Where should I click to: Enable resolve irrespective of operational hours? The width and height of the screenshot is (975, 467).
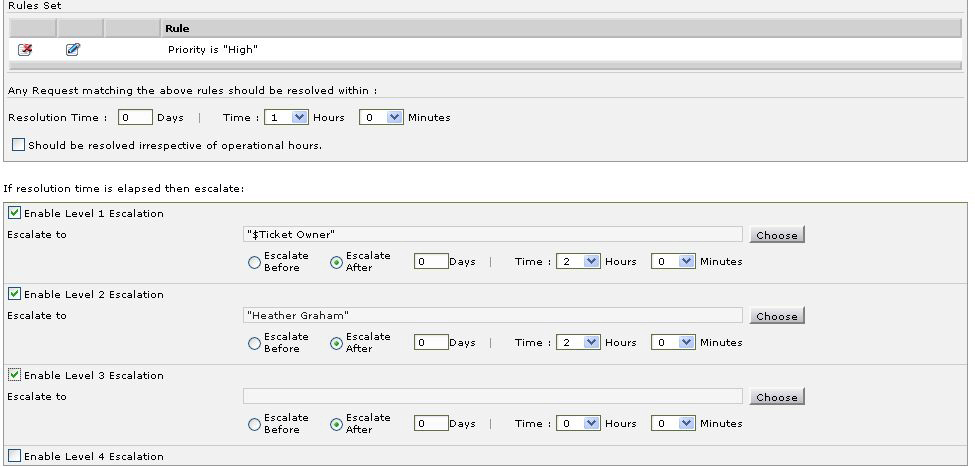point(18,145)
